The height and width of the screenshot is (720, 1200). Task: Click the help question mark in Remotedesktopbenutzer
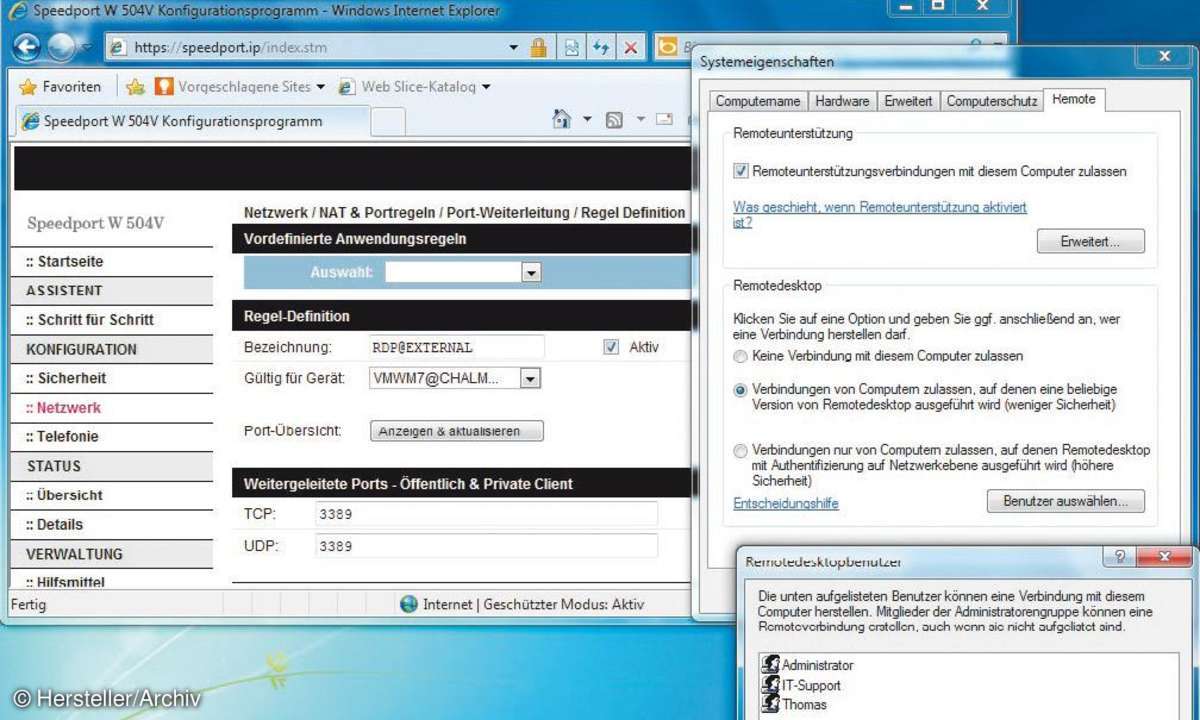click(x=1118, y=556)
